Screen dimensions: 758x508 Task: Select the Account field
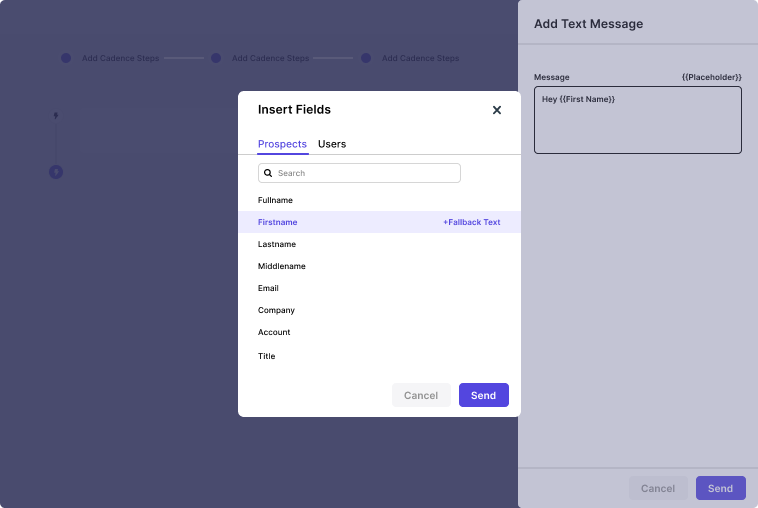[379, 332]
